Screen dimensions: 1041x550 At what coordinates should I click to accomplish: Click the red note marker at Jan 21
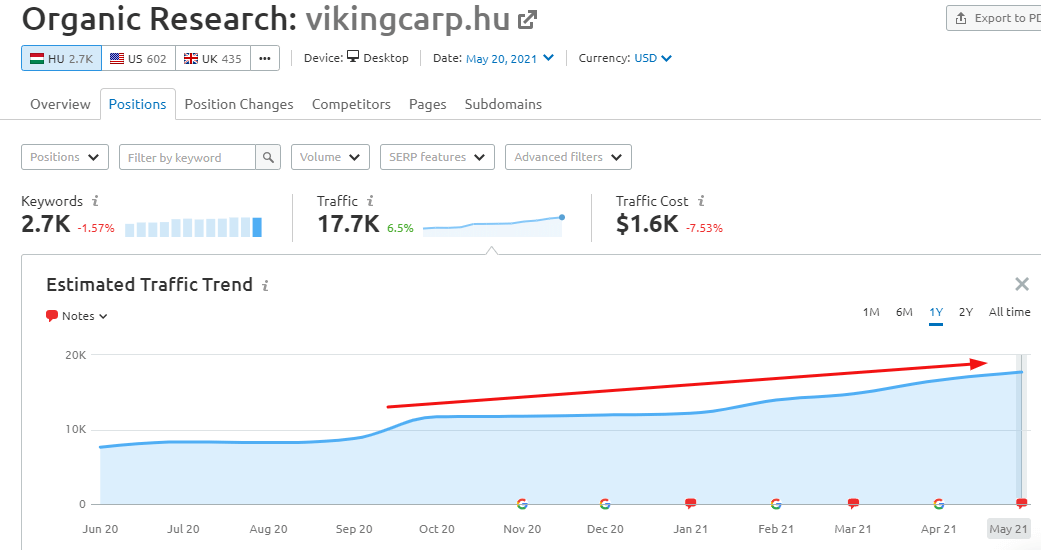(690, 504)
